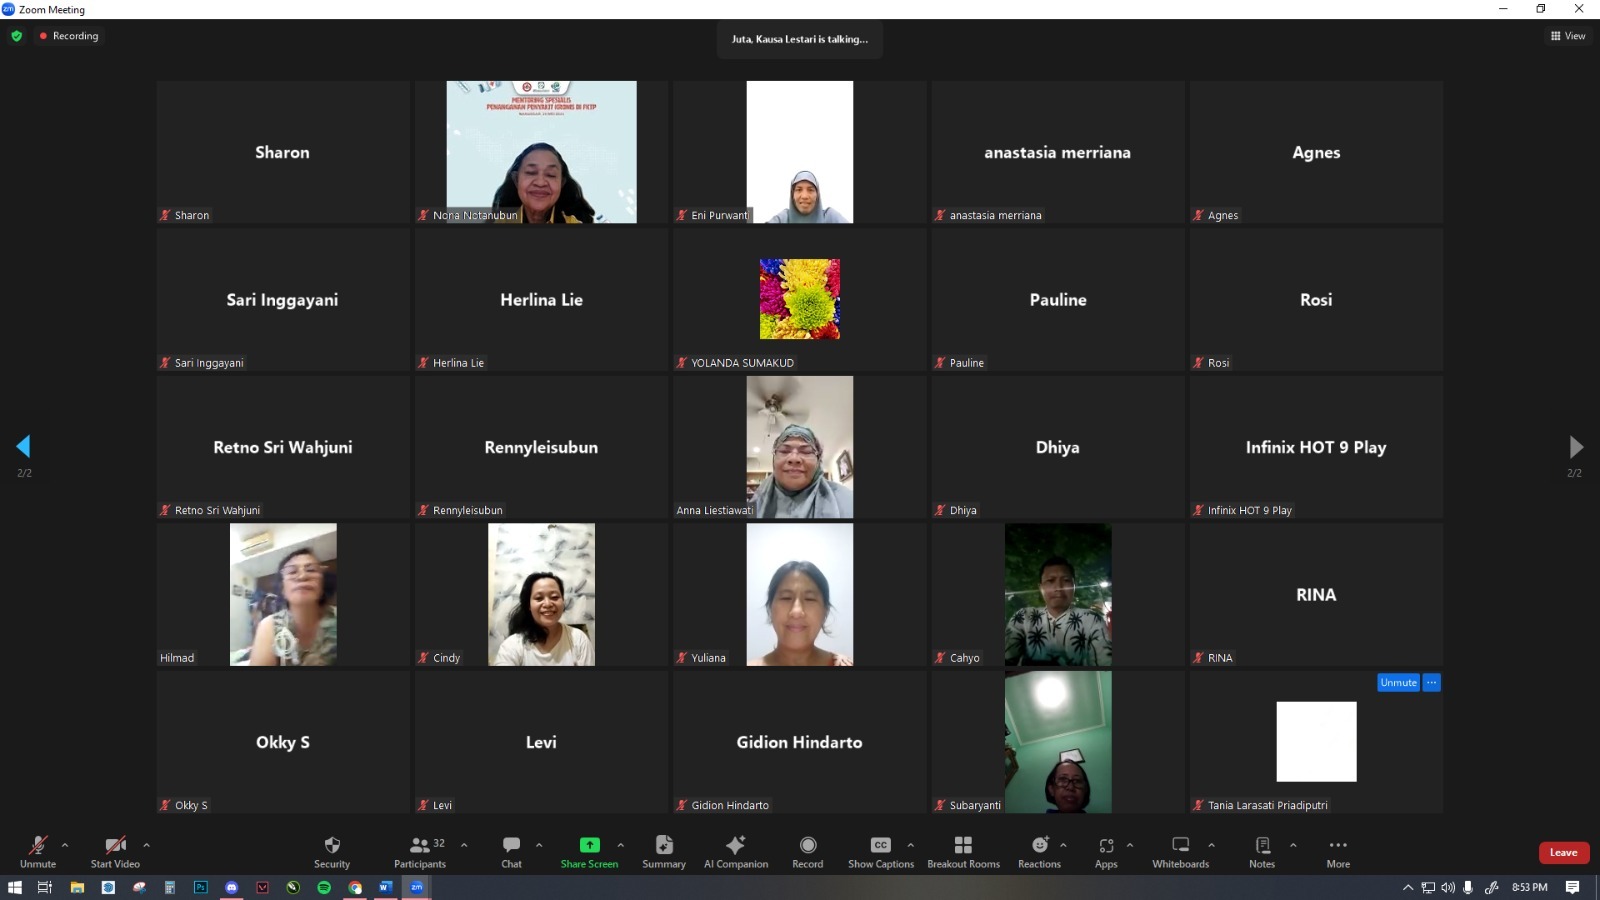Open the Chat panel
This screenshot has height=900, width=1600.
tap(511, 846)
